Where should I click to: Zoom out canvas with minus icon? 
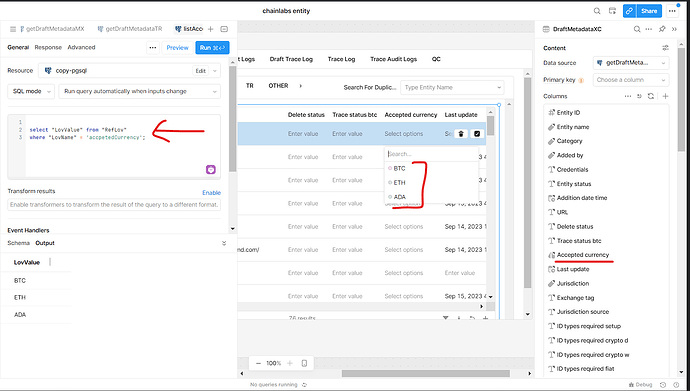tap(258, 363)
